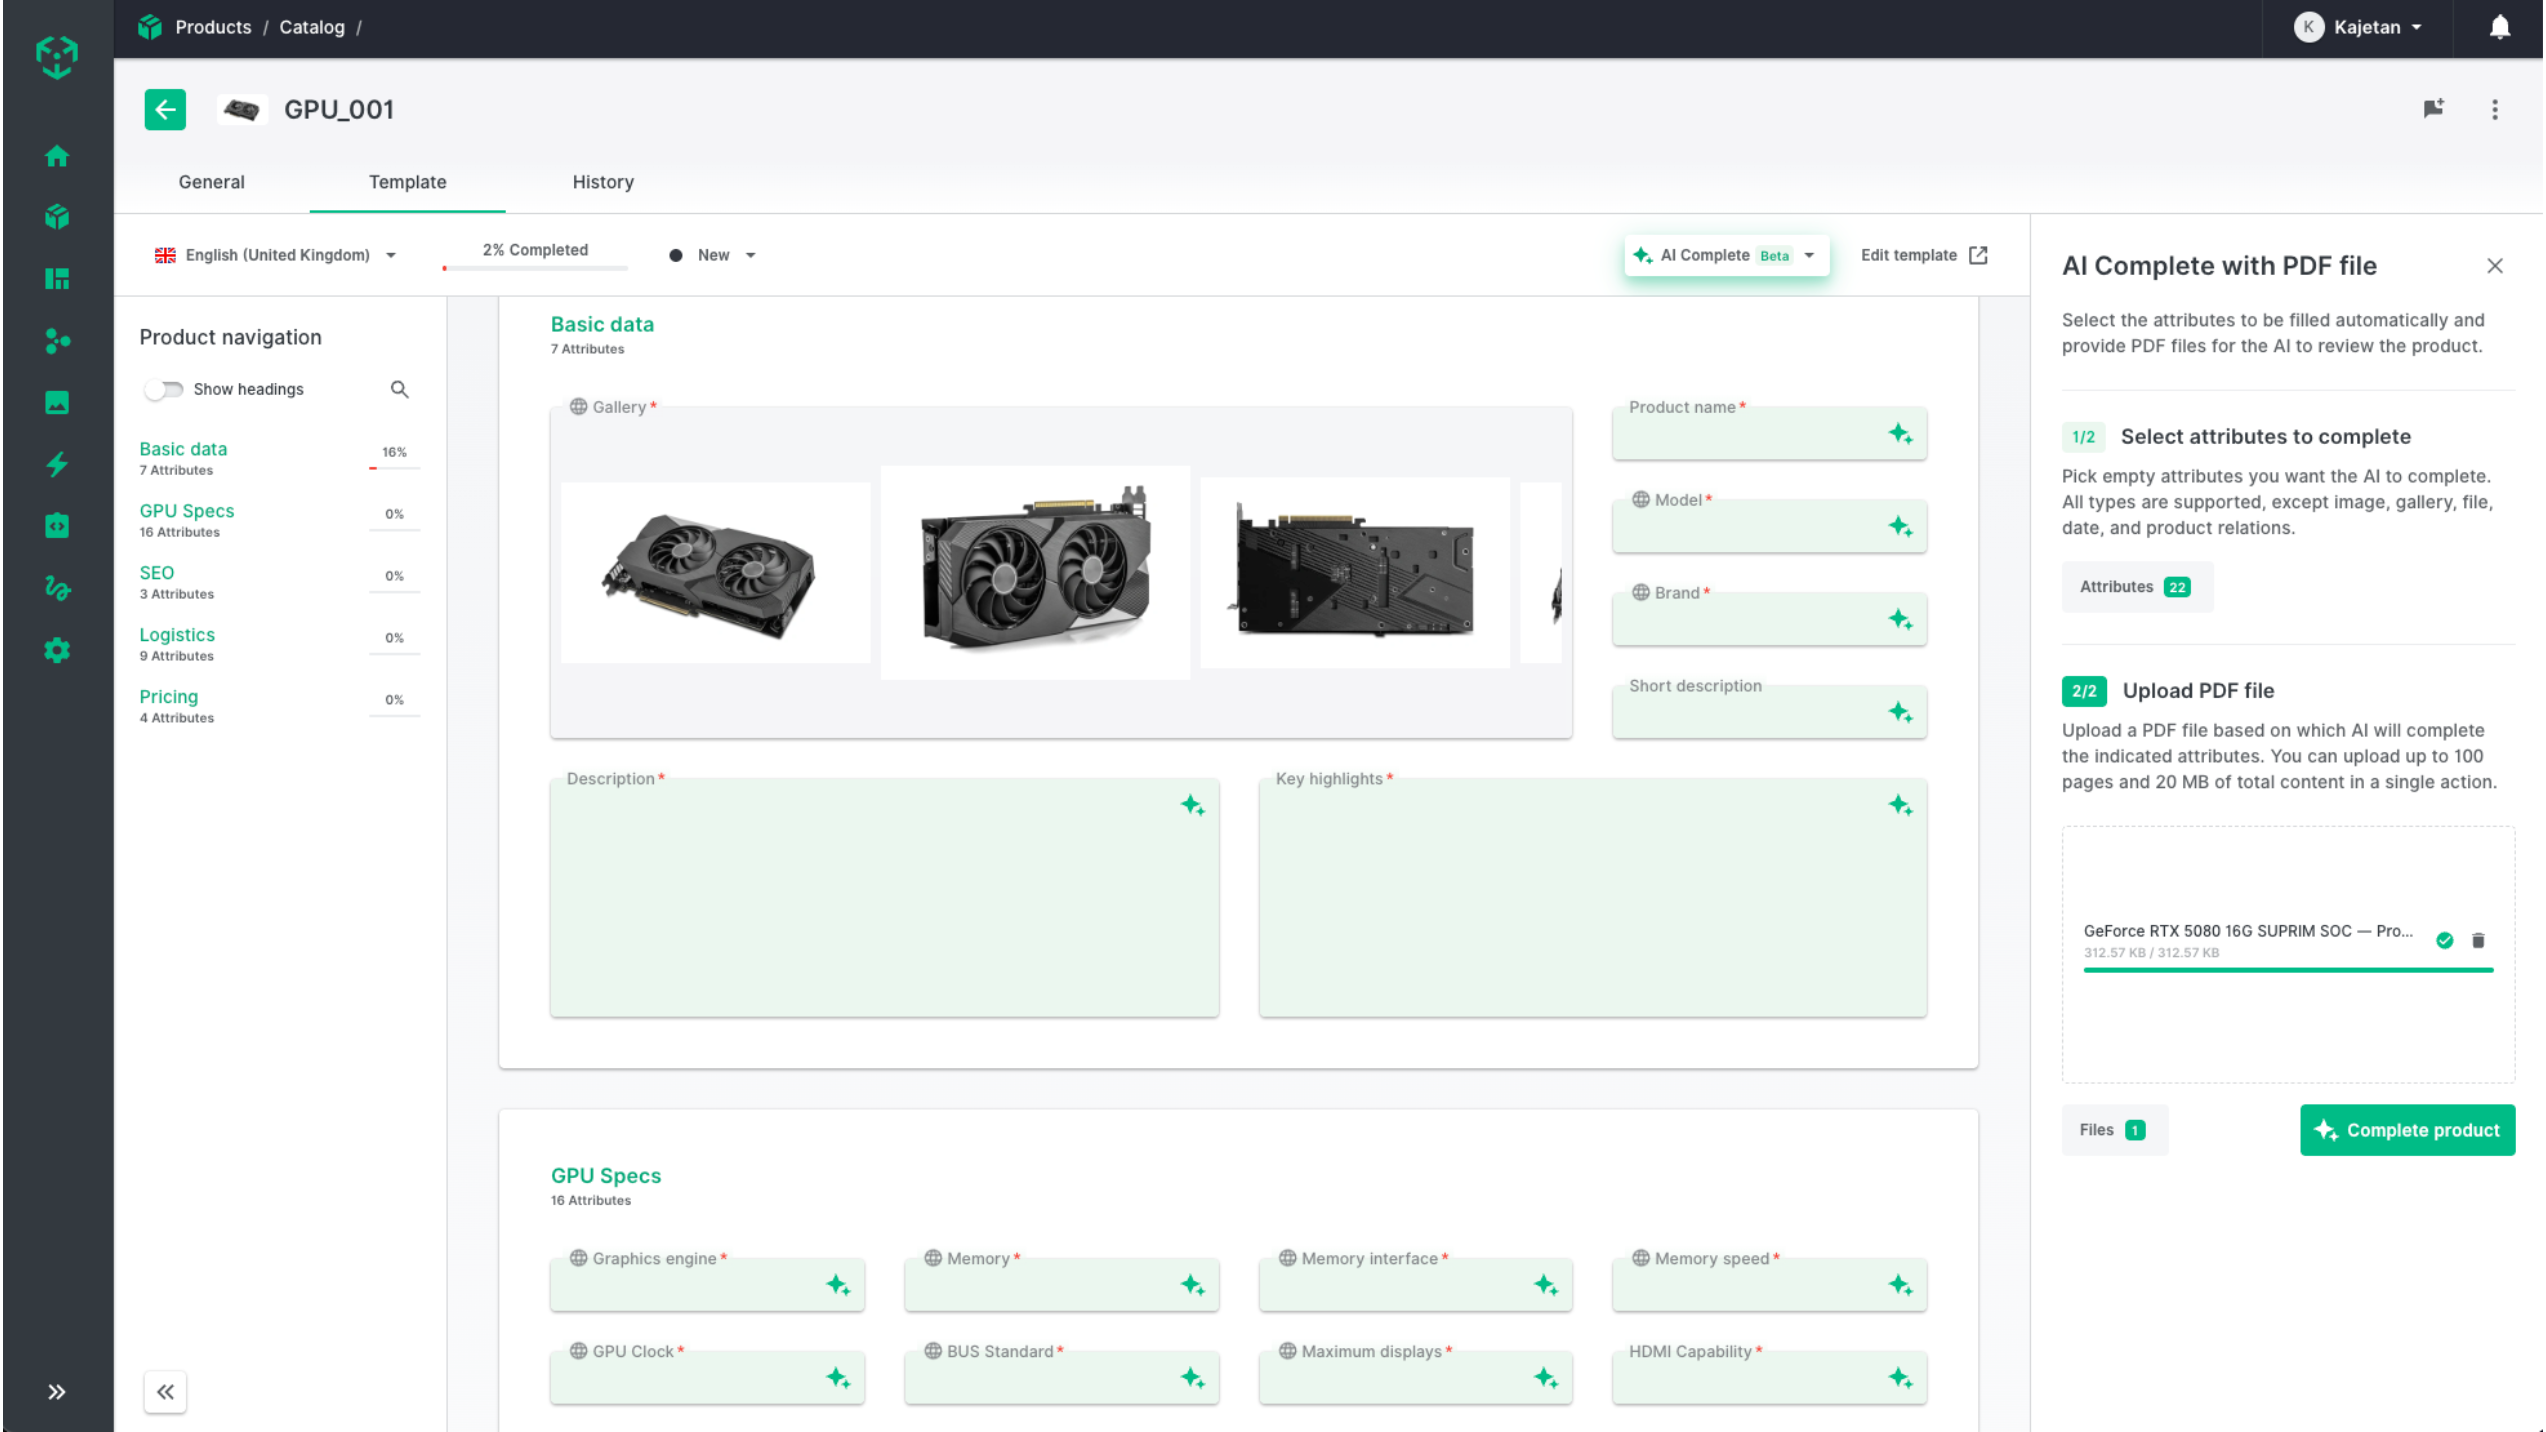Screen dimensions: 2546x1432
Task: Search within Product navigation
Action: point(399,389)
